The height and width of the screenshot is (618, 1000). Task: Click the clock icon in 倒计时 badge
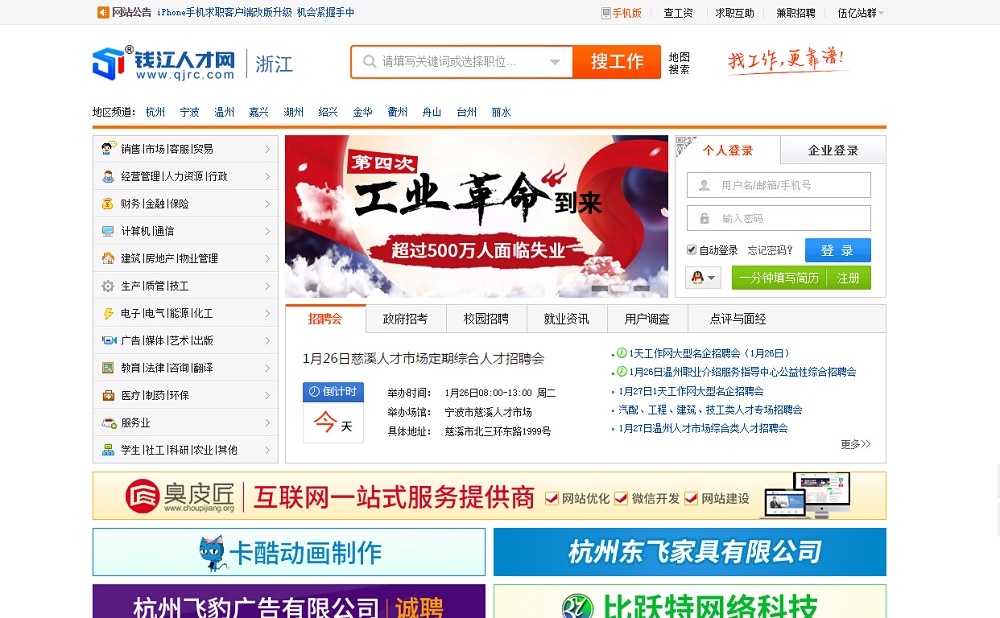click(314, 392)
